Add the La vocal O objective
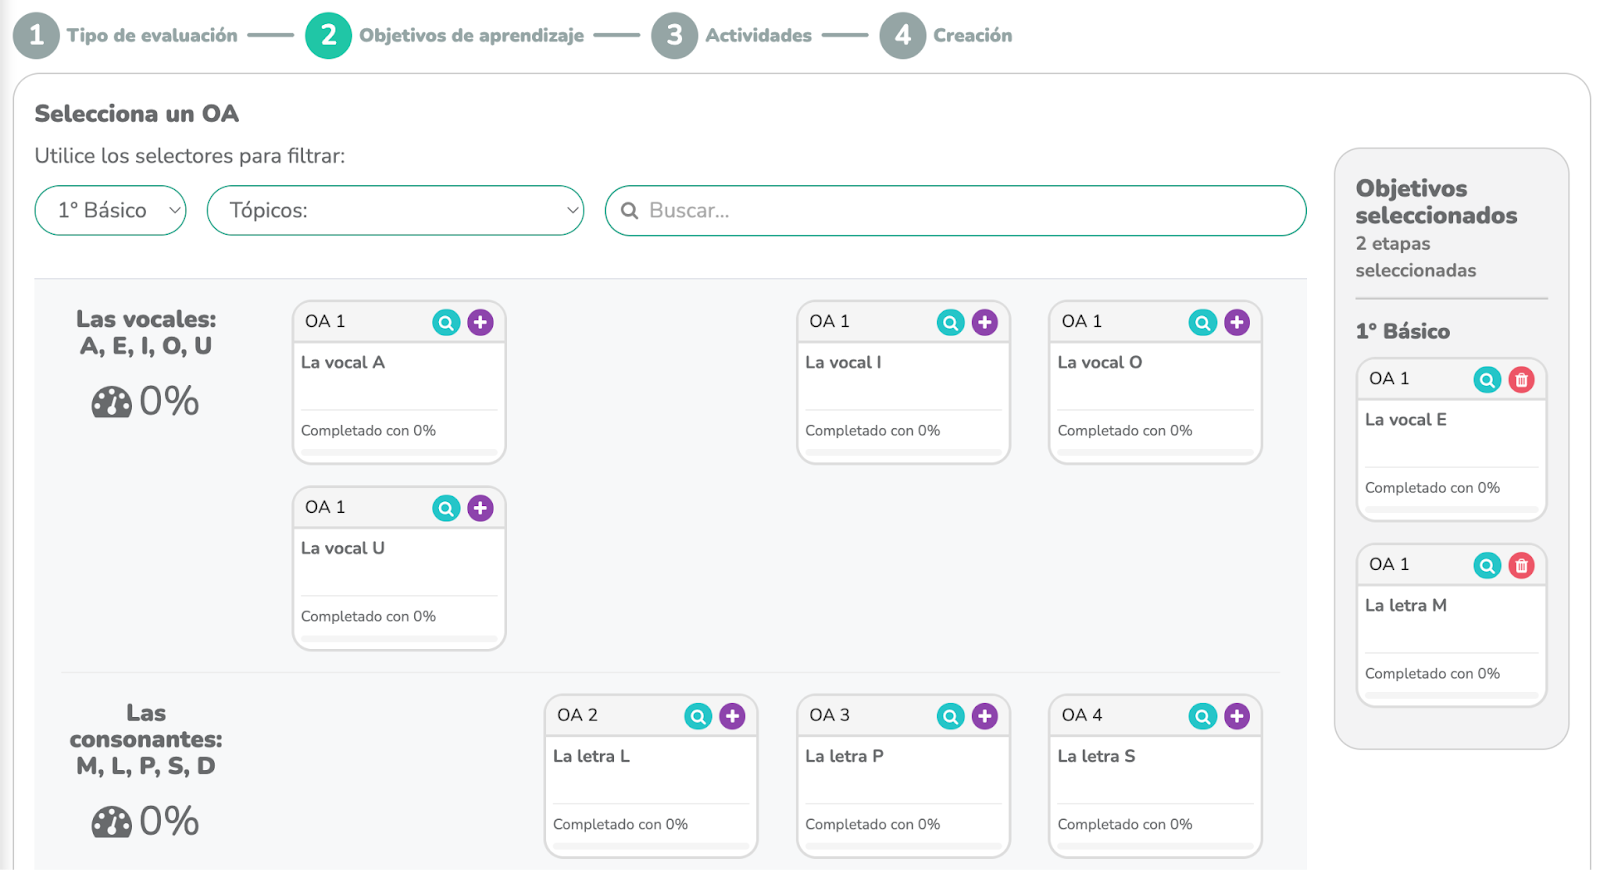 (1236, 322)
